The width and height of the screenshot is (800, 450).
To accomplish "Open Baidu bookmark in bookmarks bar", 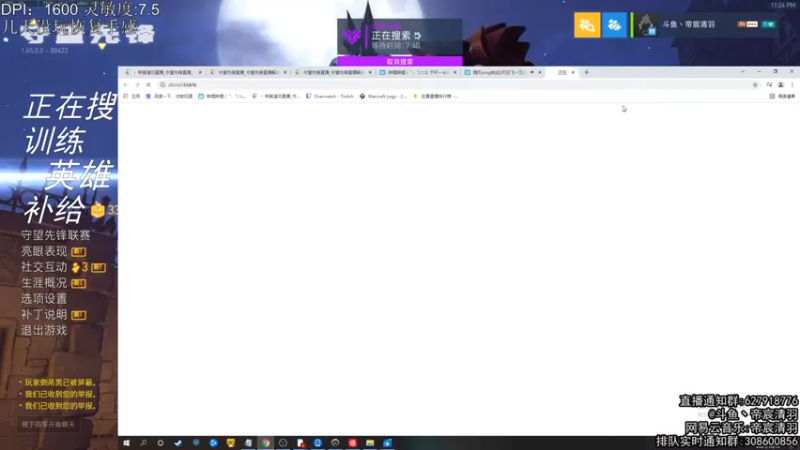I will pos(169,96).
